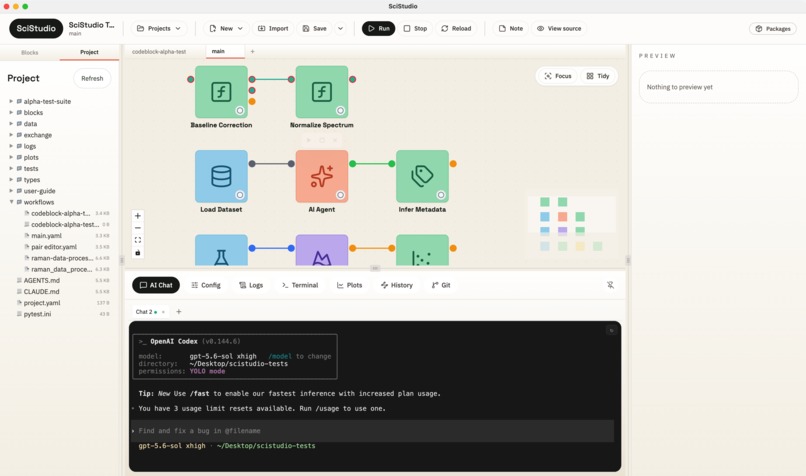Click the Codex prompt input field
The height and width of the screenshot is (476, 806).
[373, 431]
